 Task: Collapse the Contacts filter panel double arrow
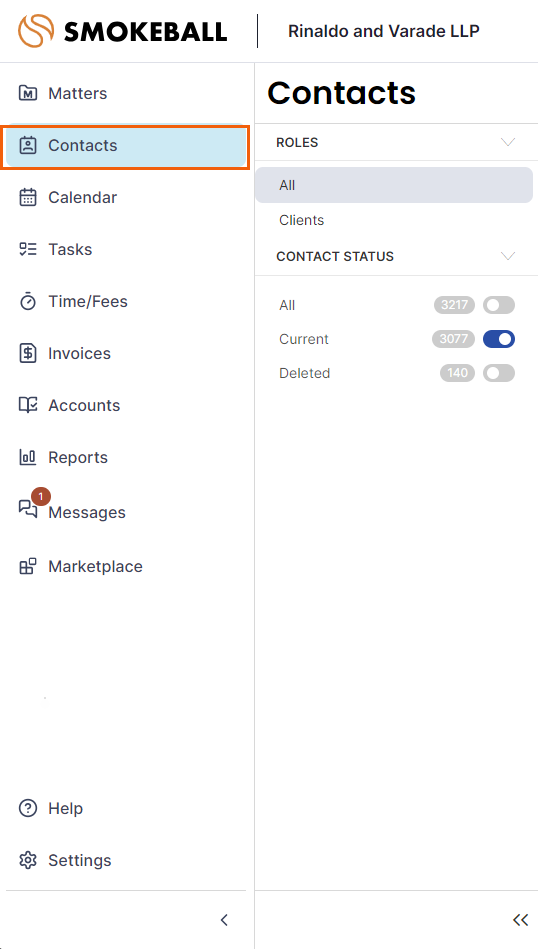pos(520,920)
